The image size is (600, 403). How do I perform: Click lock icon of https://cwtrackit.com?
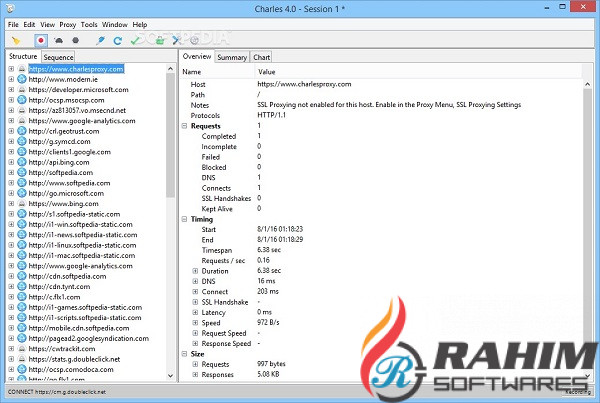coord(22,349)
